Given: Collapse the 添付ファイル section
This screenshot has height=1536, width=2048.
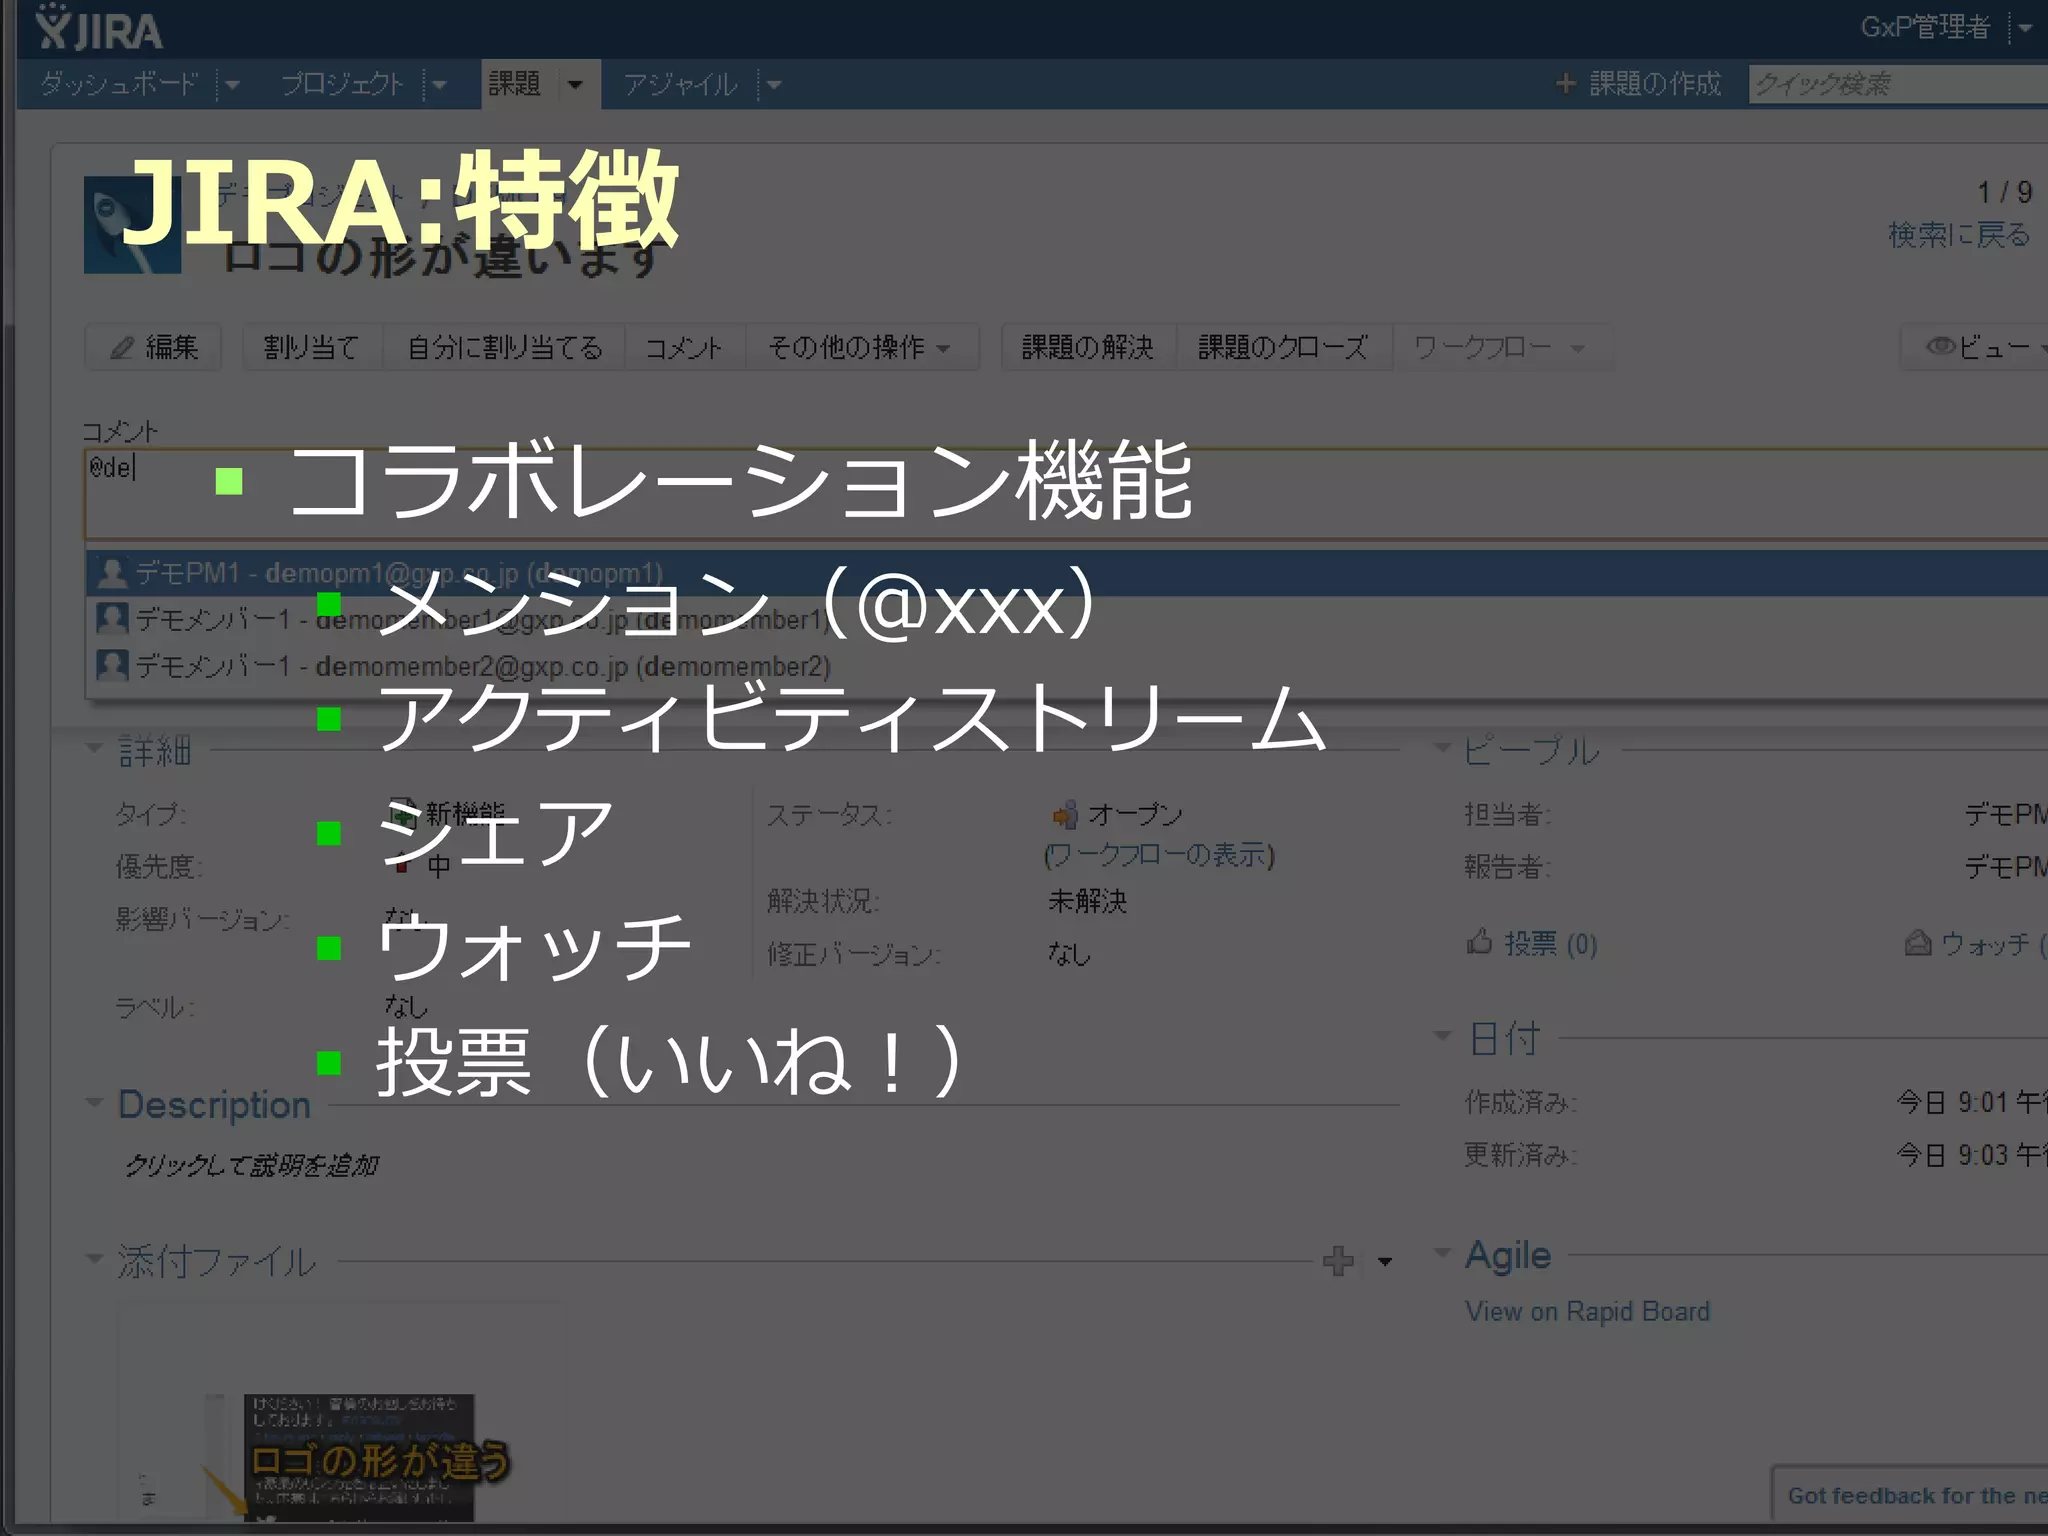Looking at the screenshot, I should [x=94, y=1259].
